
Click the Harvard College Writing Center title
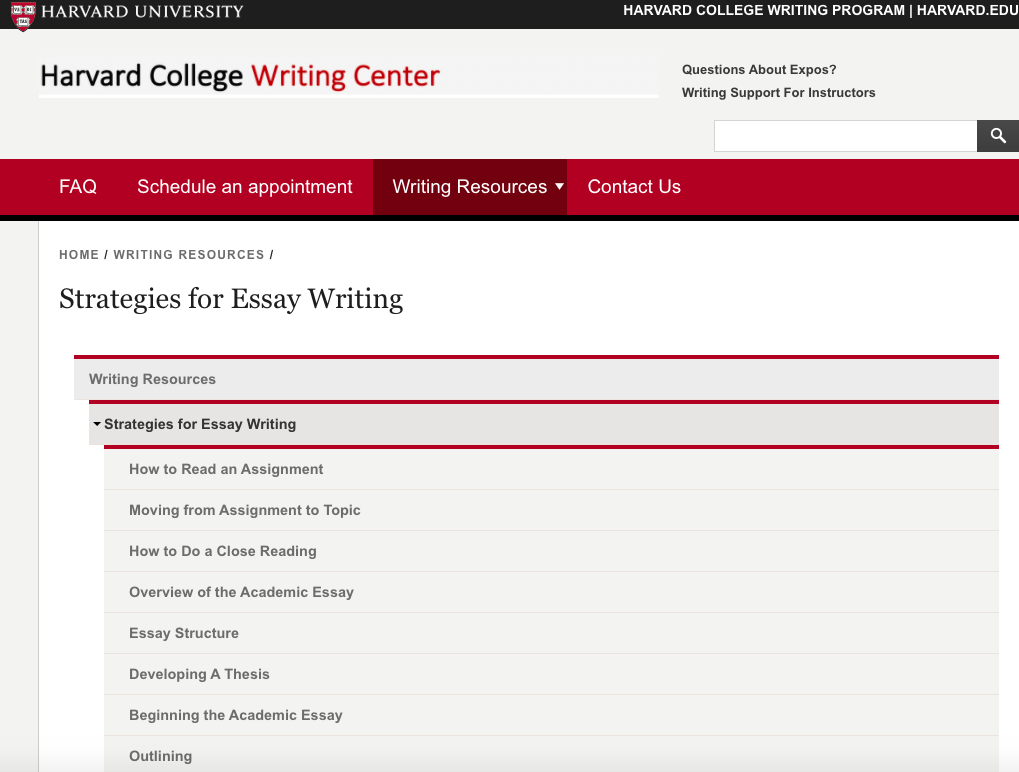pos(240,76)
